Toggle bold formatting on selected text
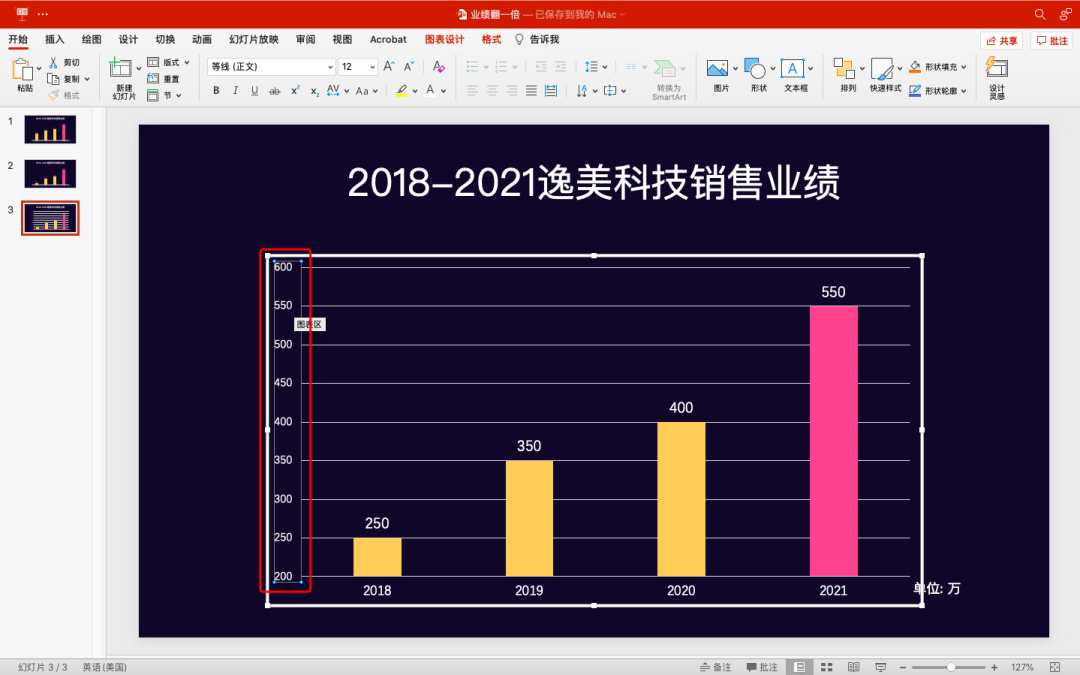Screen dimensions: 1080x675 point(216,90)
